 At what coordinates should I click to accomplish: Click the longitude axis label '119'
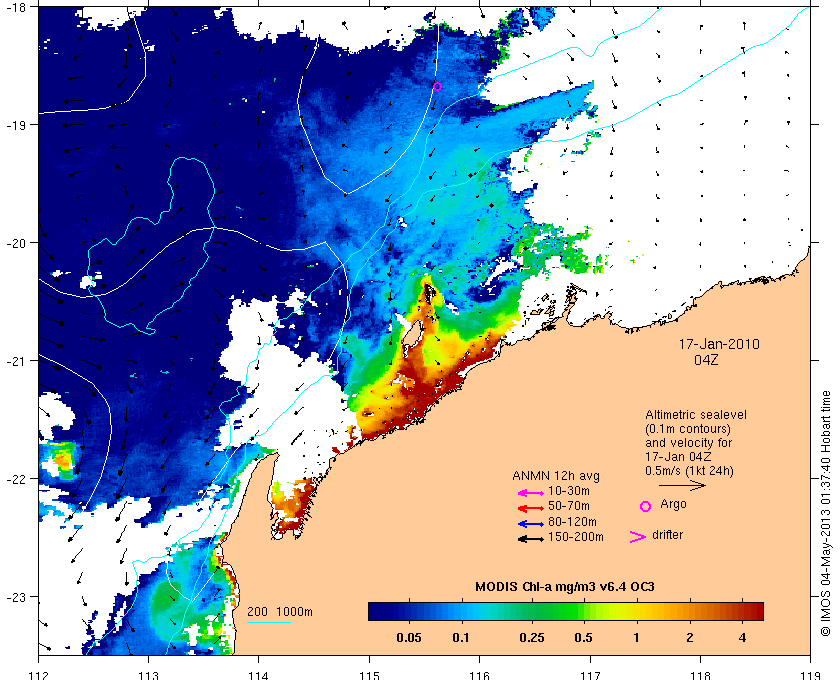tap(811, 675)
